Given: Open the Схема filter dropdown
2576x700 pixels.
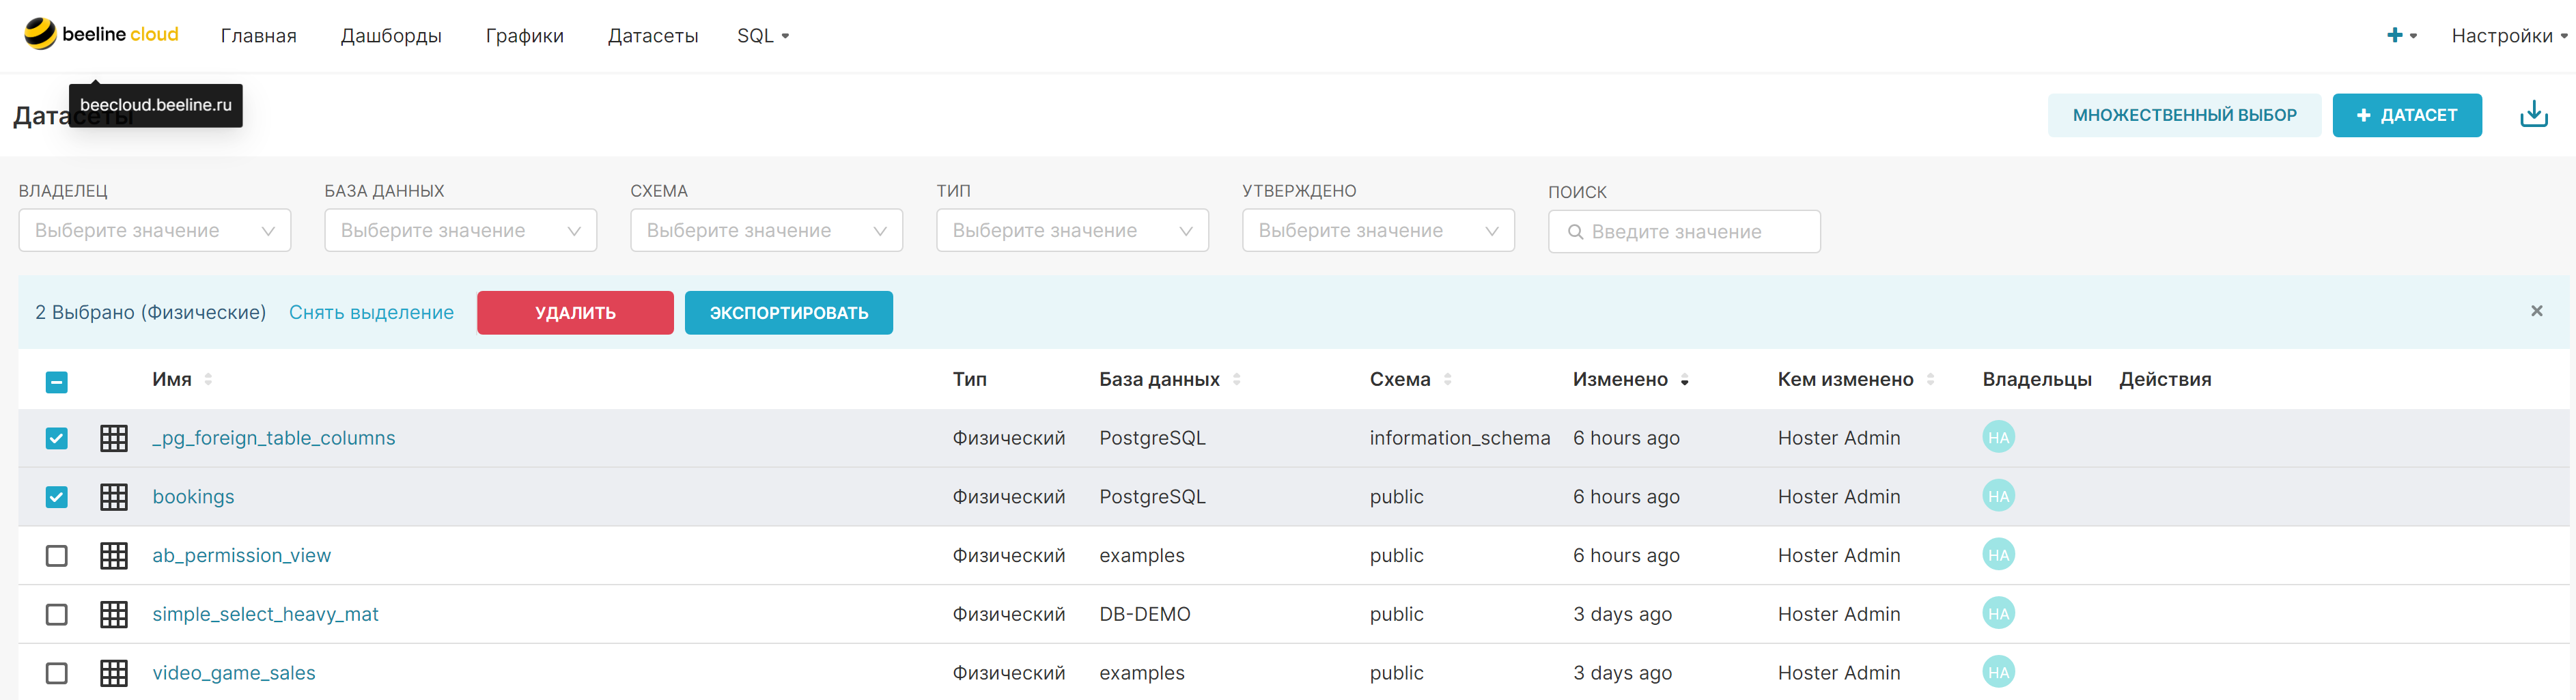Looking at the screenshot, I should point(767,230).
